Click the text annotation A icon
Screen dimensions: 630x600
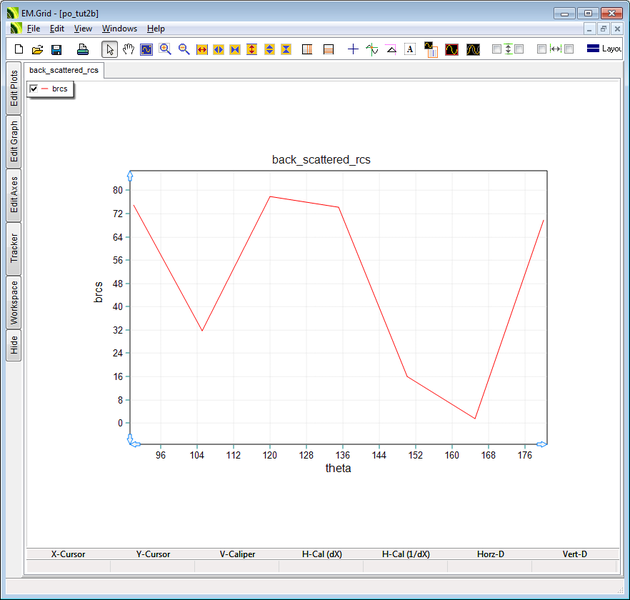pos(410,49)
